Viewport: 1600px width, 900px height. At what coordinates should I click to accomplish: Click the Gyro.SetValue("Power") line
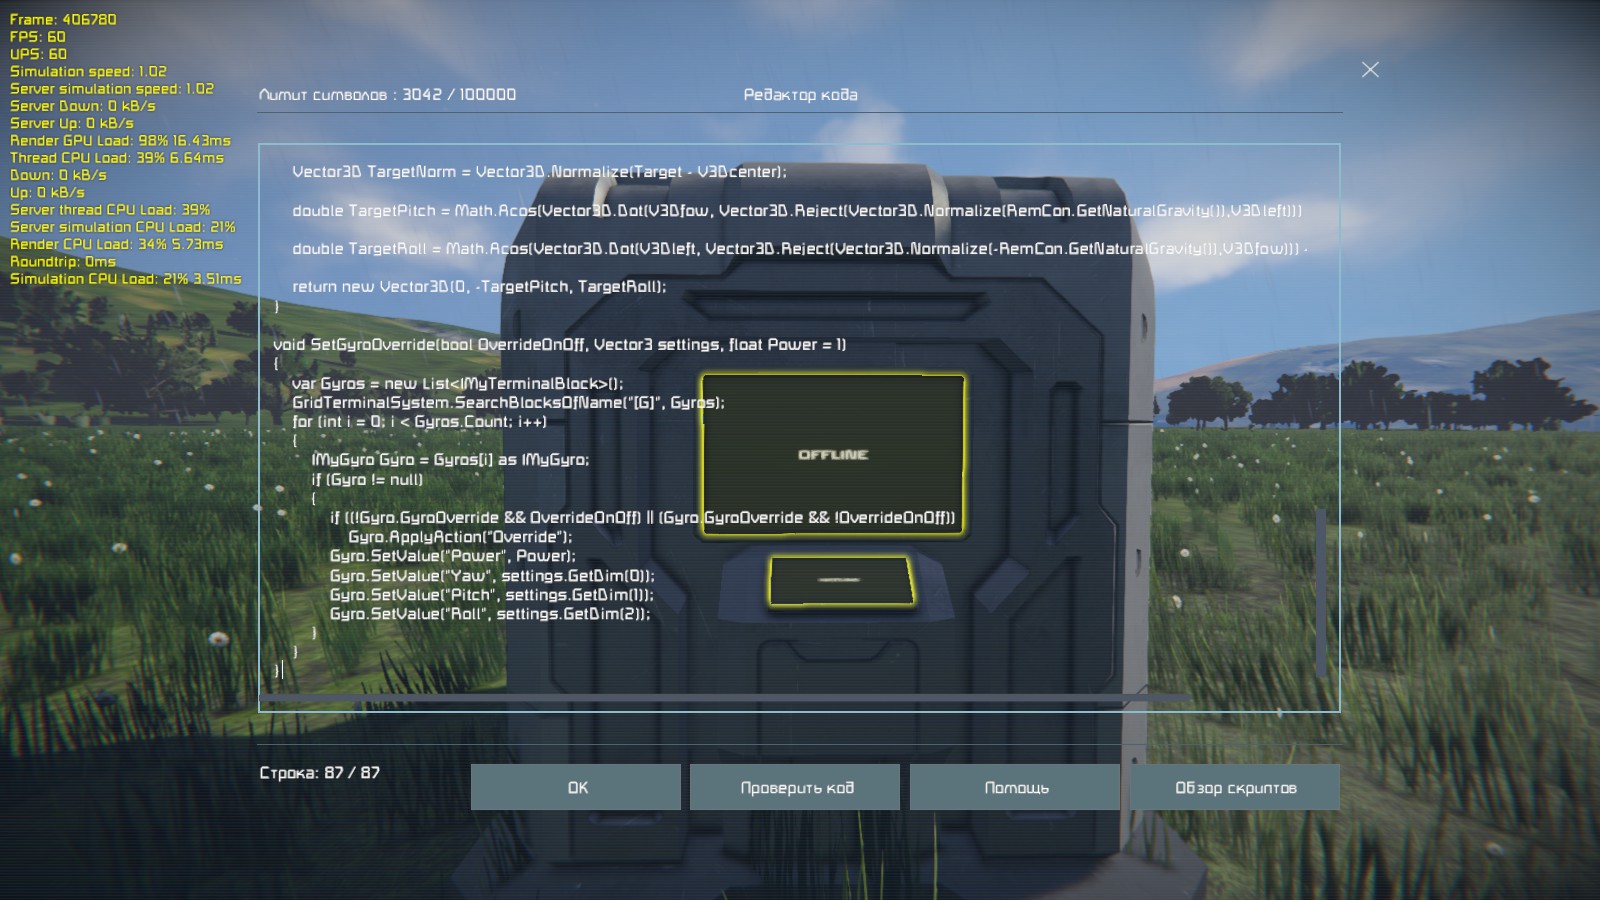pyautogui.click(x=452, y=556)
